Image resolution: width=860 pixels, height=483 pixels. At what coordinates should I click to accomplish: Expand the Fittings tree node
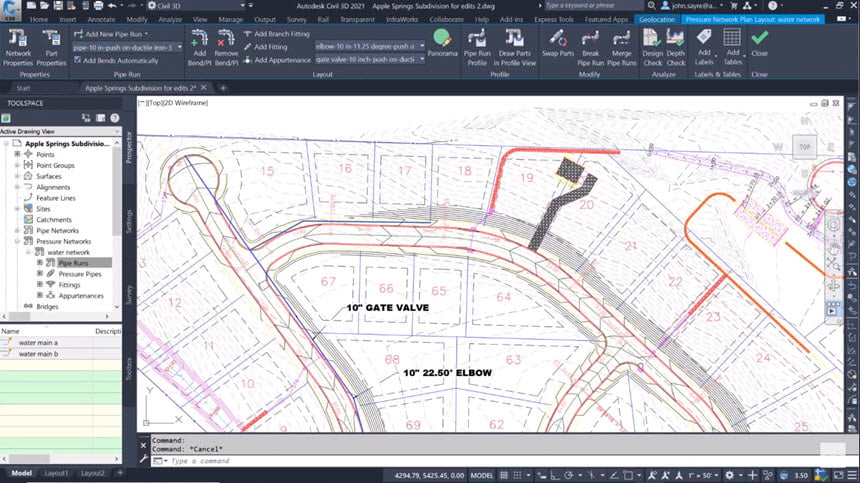tap(39, 285)
